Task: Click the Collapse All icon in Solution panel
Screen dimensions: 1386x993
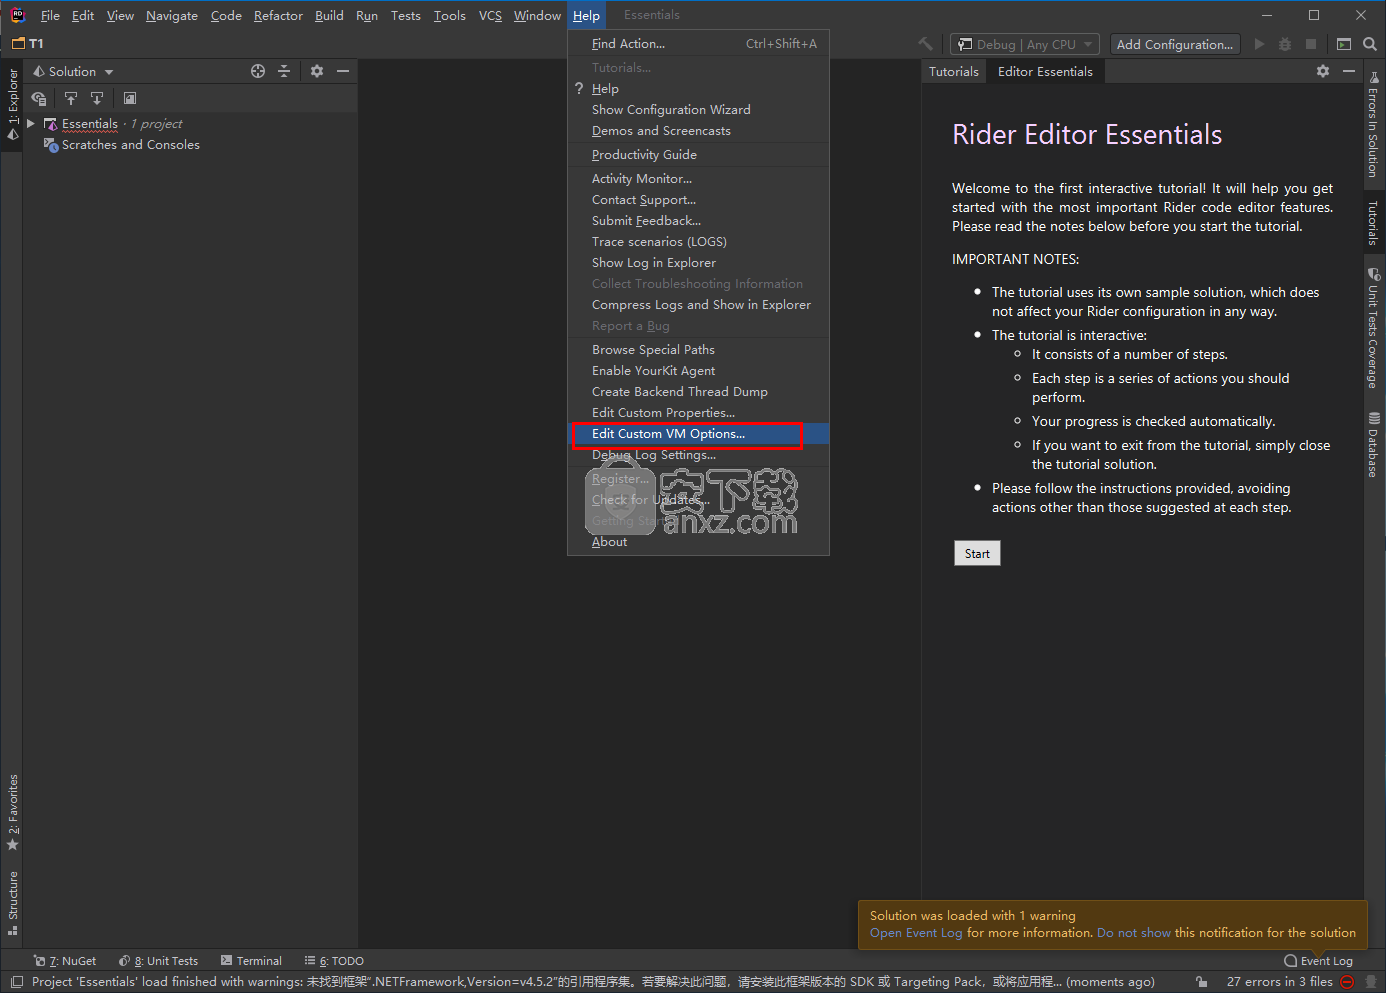Action: 284,71
